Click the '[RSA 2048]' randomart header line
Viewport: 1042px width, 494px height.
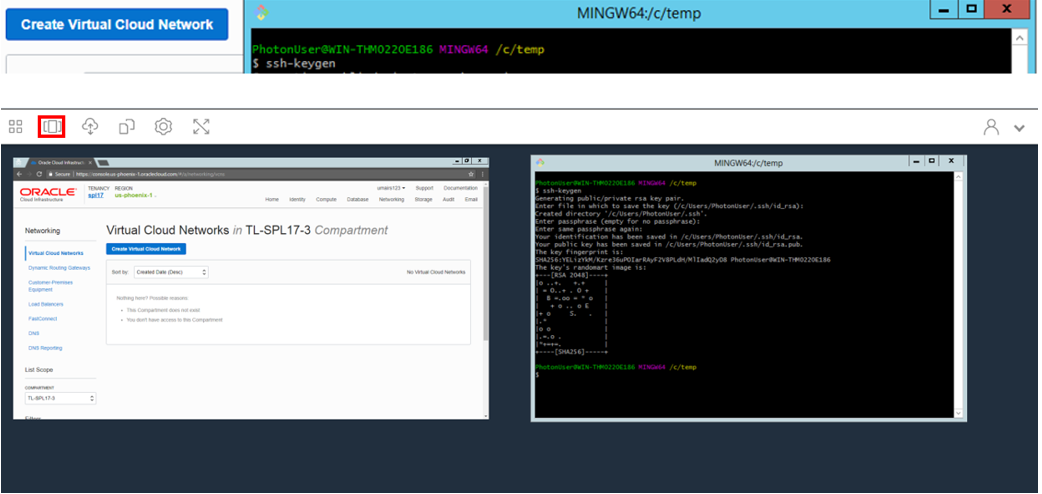click(571, 275)
